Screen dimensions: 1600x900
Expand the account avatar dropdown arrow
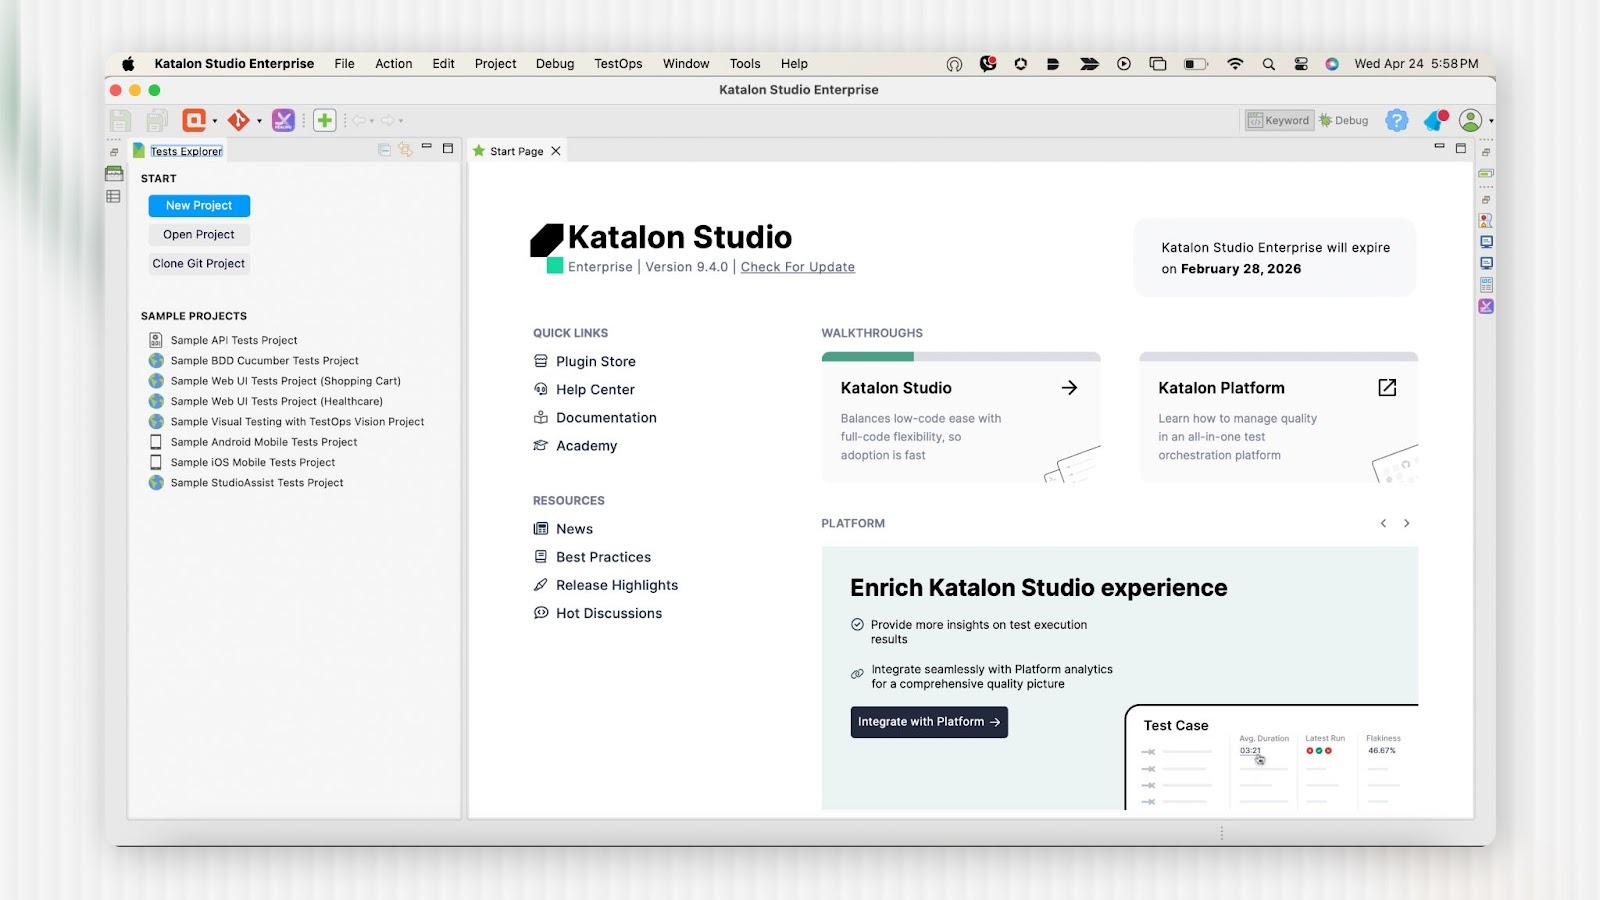(1490, 122)
